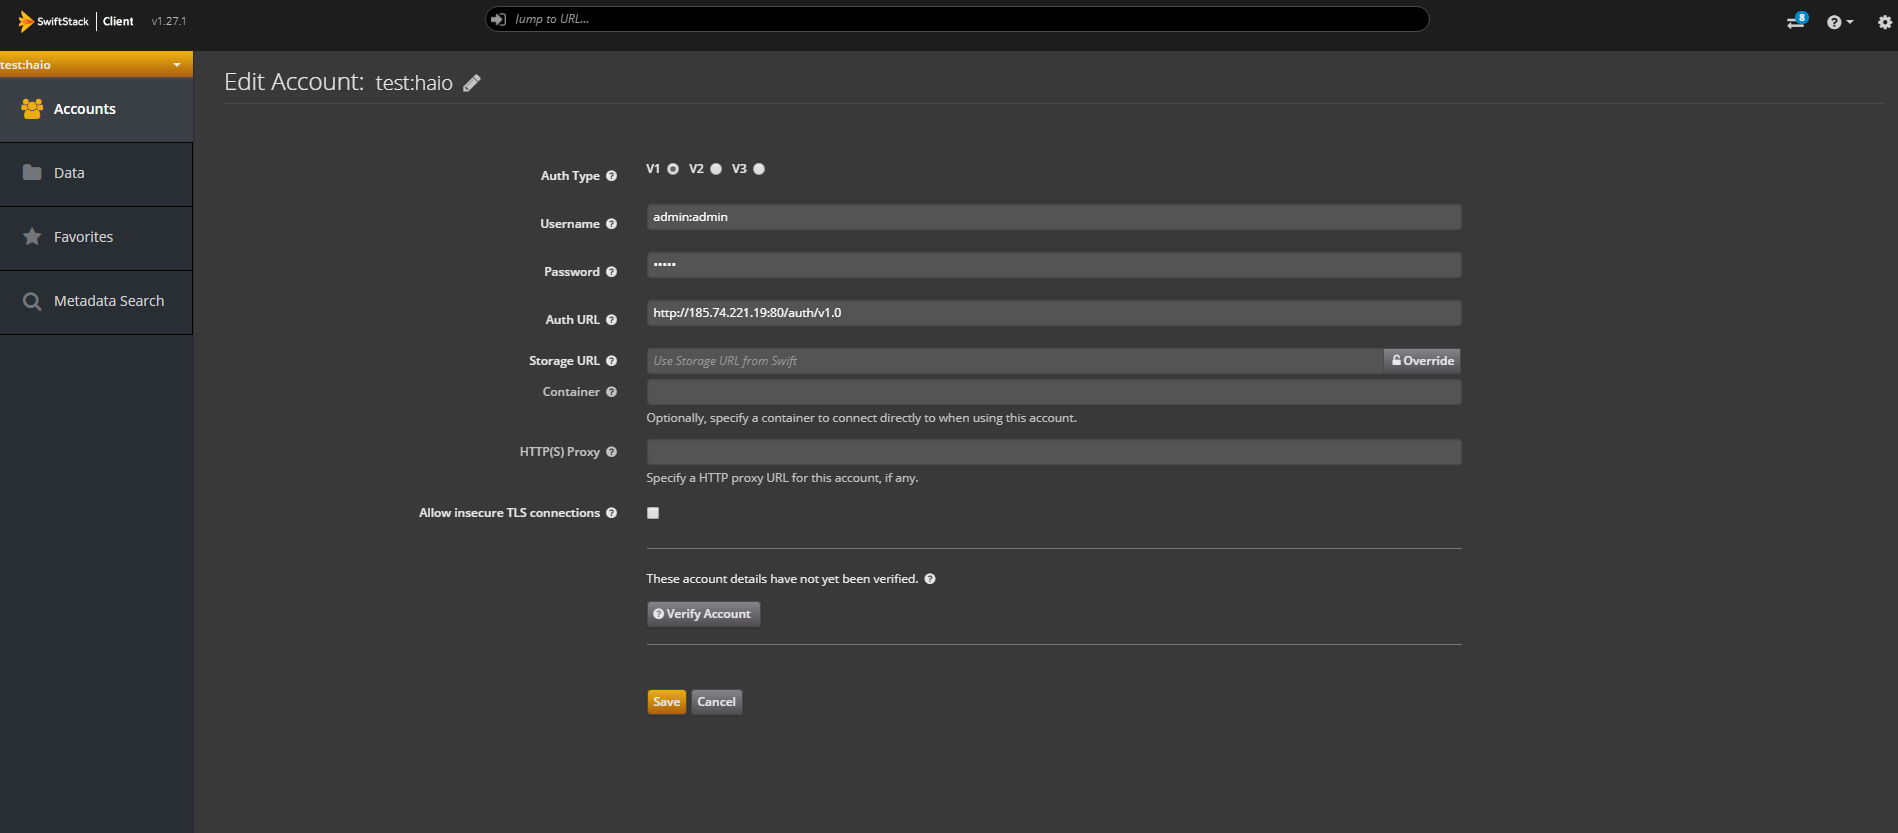Open the help menu in the top bar
1898x833 pixels.
[1839, 22]
